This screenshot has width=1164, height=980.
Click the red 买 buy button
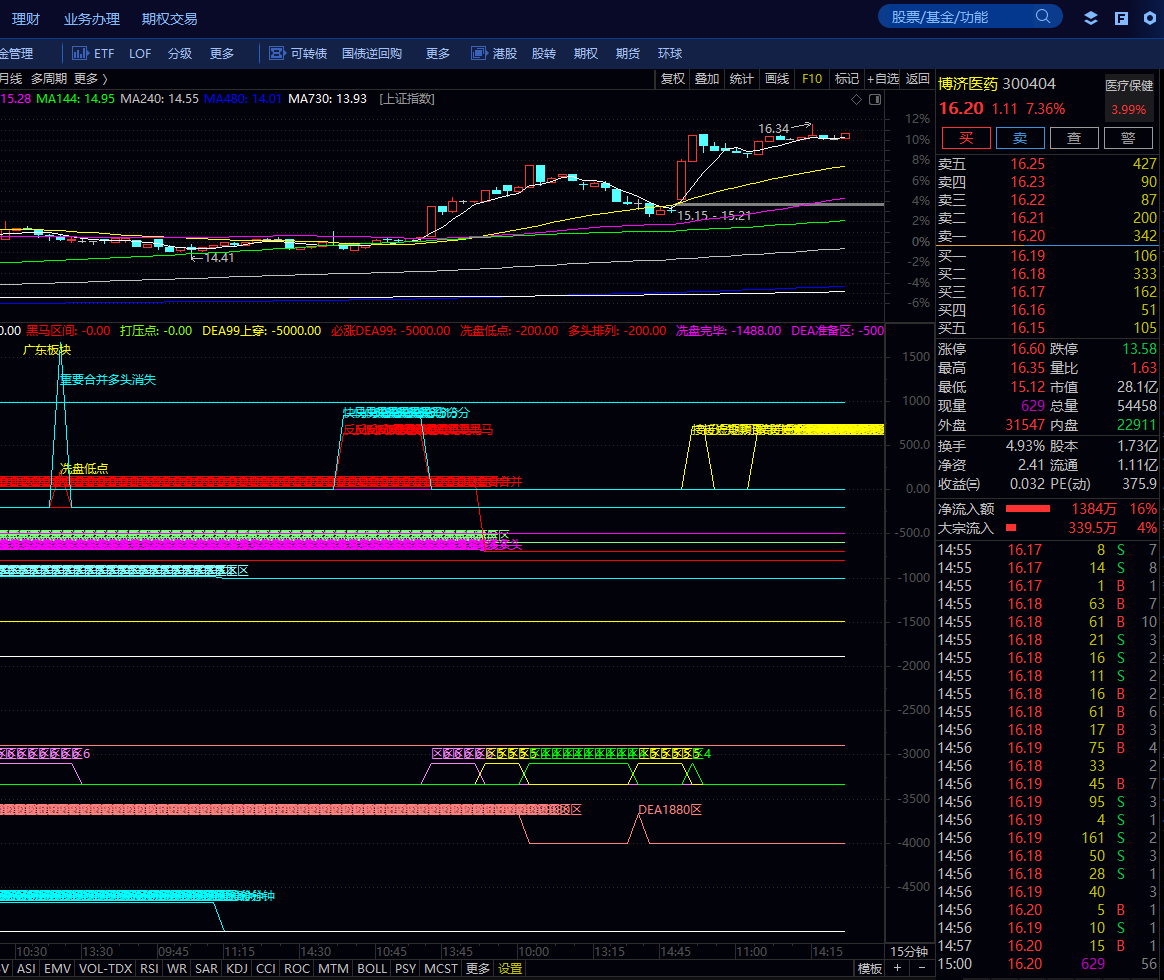click(966, 138)
